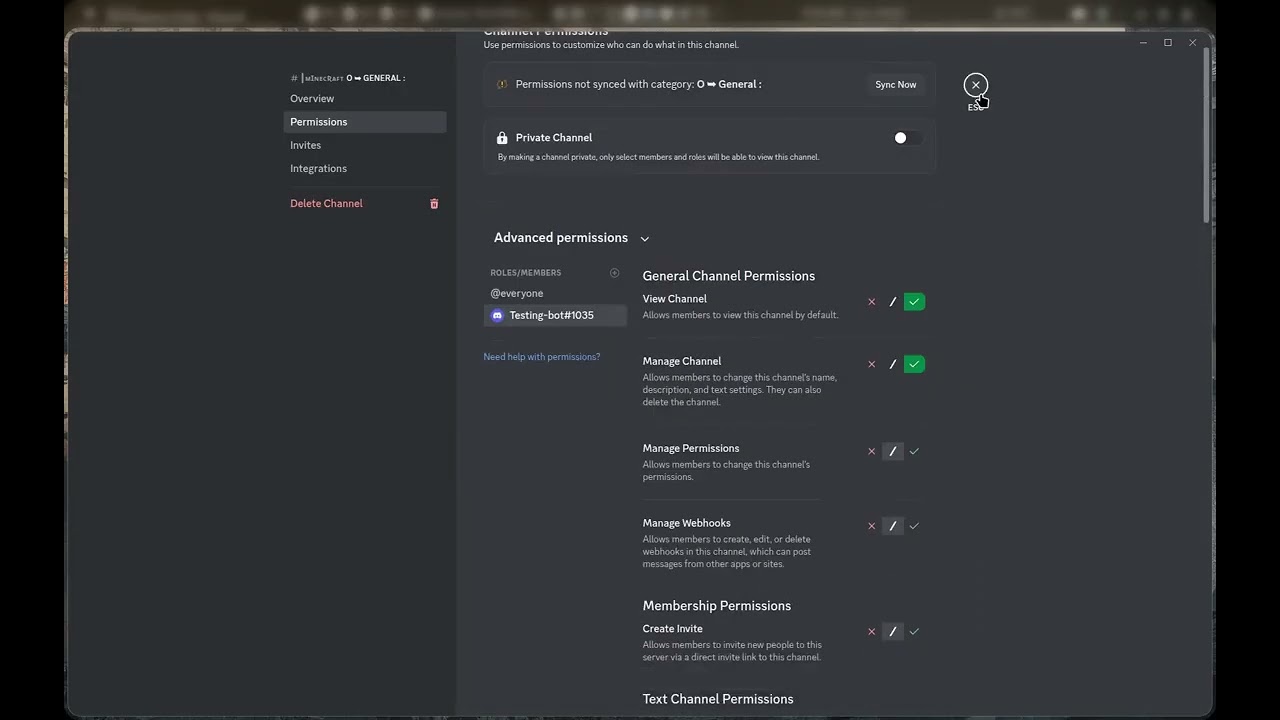Deny View Channel with the red X
This screenshot has width=1280, height=720.
[871, 301]
